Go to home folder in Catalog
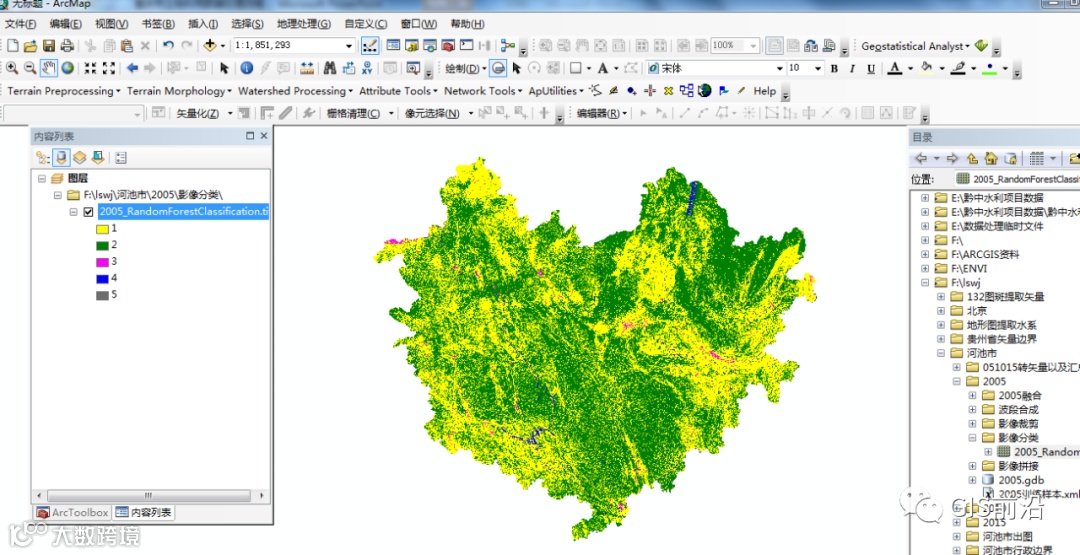The width and height of the screenshot is (1080, 555). (990, 158)
